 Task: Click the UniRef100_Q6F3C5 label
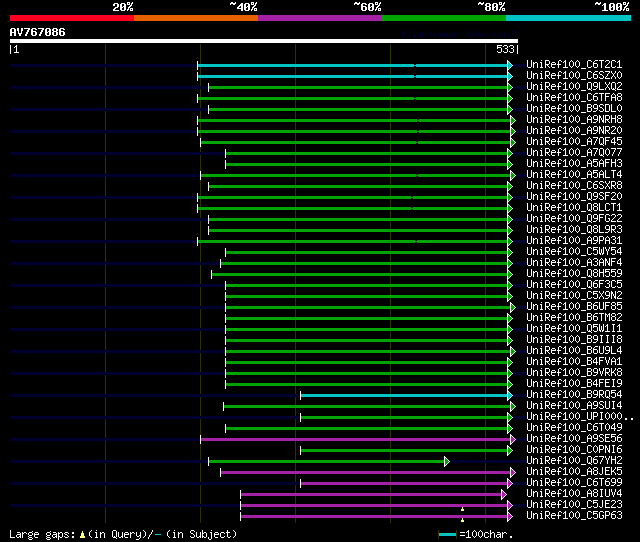[574, 284]
